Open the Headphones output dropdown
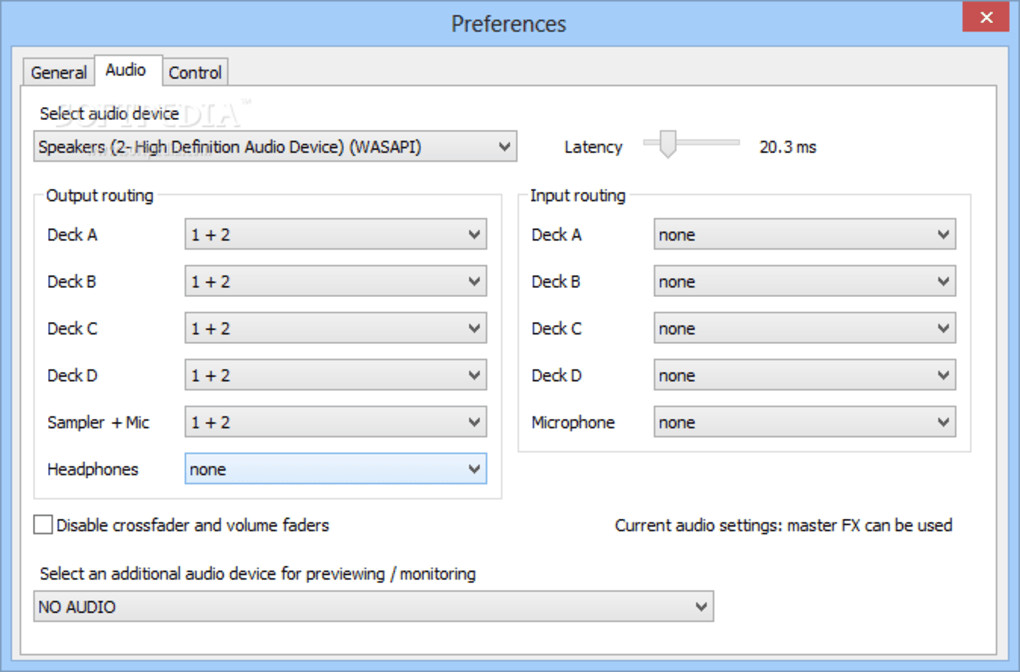 pyautogui.click(x=336, y=469)
